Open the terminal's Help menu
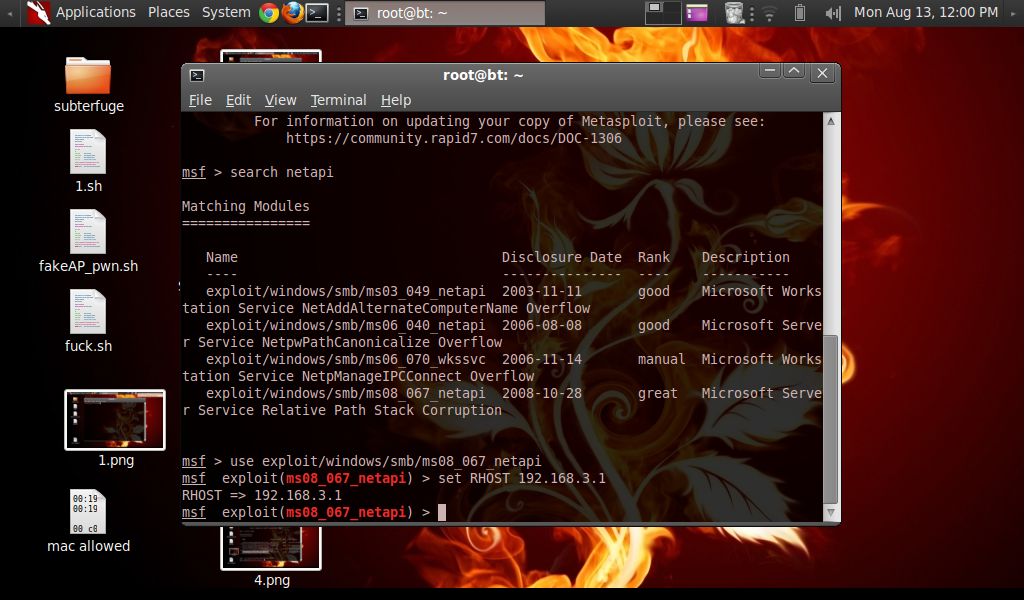Screen dimensions: 1024x600 (396, 100)
